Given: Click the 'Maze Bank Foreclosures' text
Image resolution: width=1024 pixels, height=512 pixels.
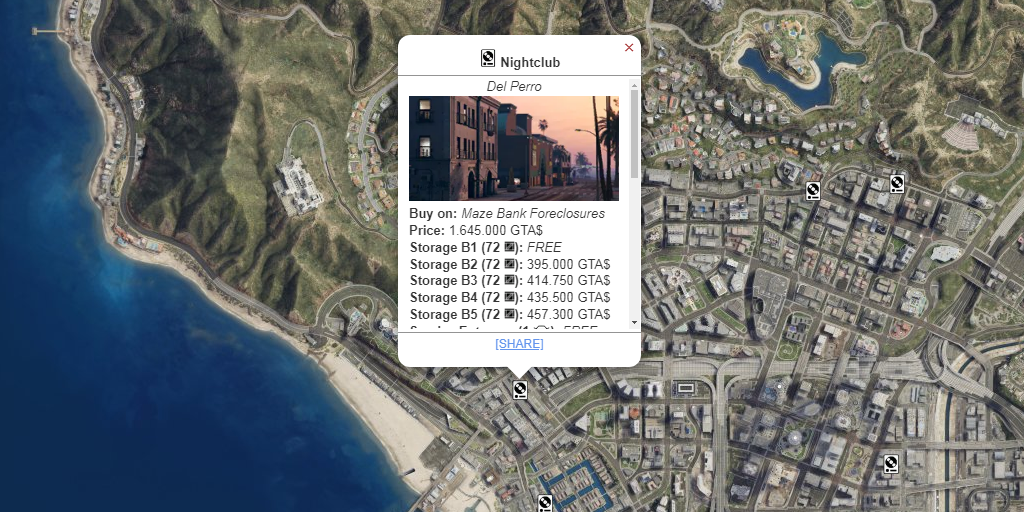Looking at the screenshot, I should 533,214.
